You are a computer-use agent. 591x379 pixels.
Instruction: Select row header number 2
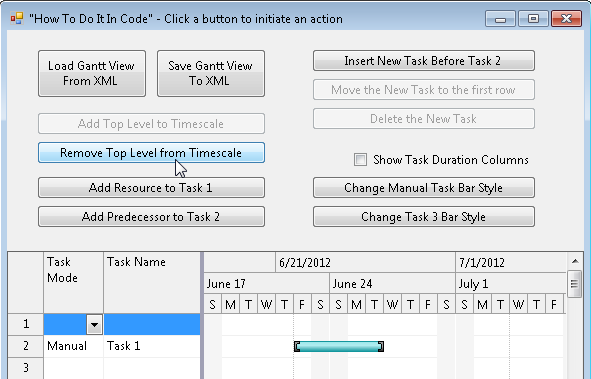[x=26, y=346]
